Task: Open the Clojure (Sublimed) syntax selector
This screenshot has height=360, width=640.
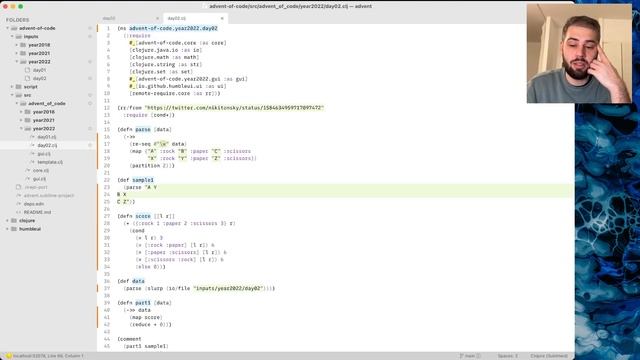Action: pyautogui.click(x=549, y=356)
